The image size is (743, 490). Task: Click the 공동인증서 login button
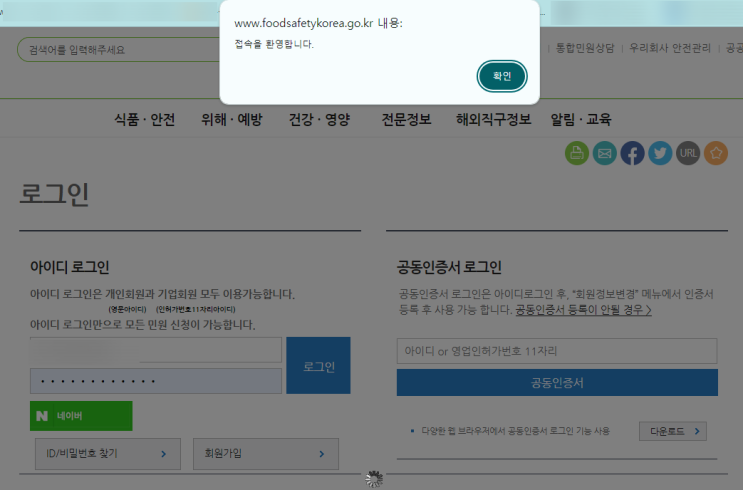tap(557, 382)
